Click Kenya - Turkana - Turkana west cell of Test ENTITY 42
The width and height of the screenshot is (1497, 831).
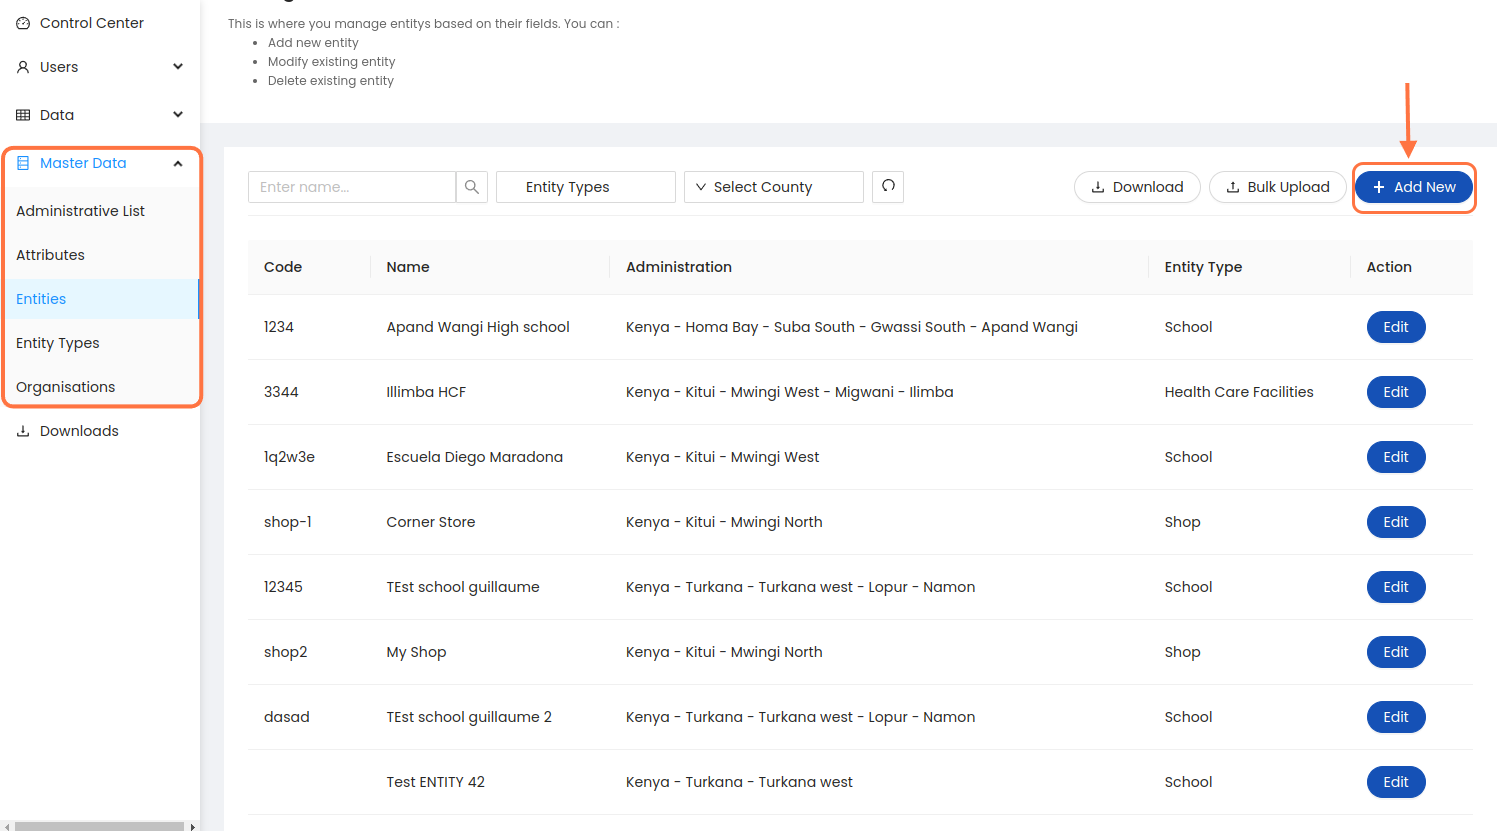click(x=739, y=782)
